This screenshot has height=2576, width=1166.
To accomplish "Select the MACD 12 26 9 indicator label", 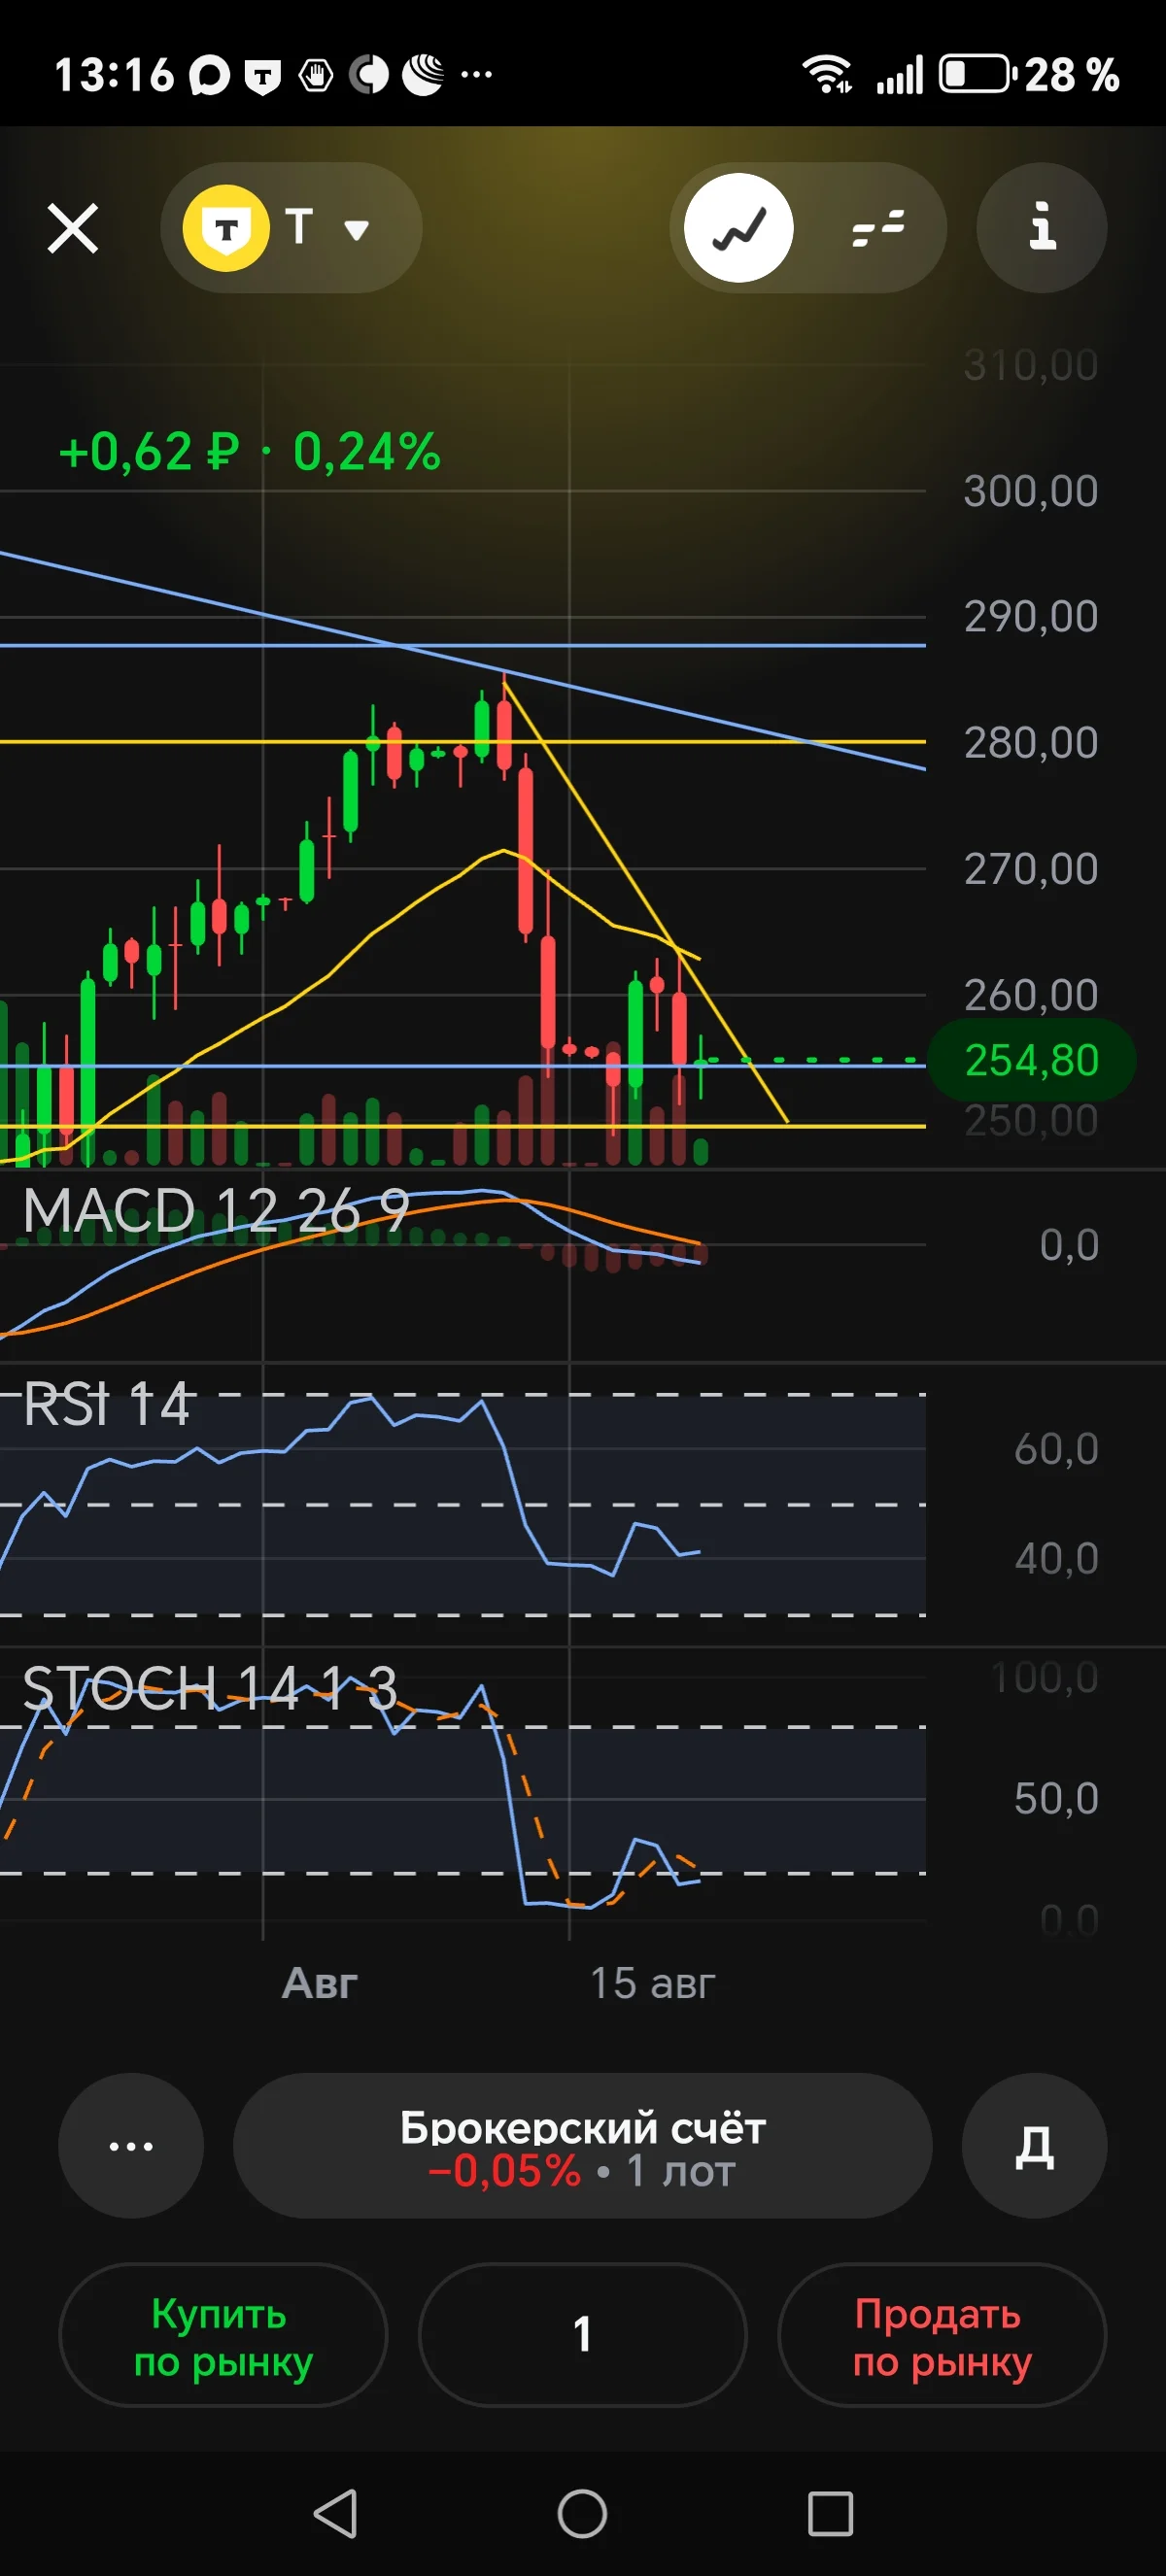I will pos(216,1210).
